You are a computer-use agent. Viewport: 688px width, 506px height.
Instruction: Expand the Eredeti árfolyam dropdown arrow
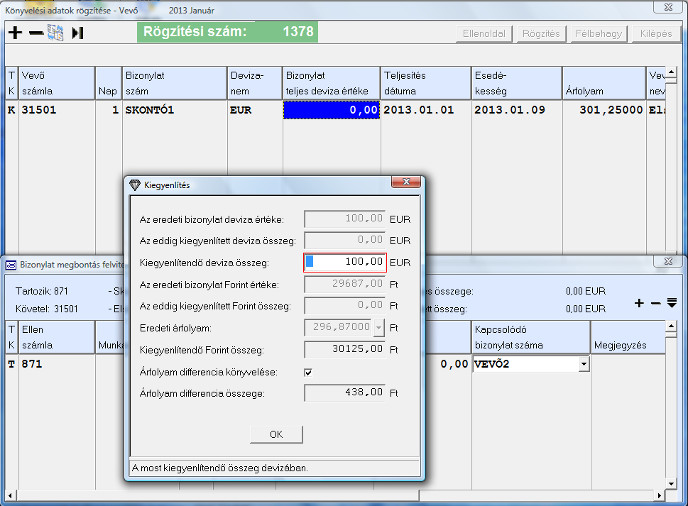pyautogui.click(x=378, y=327)
